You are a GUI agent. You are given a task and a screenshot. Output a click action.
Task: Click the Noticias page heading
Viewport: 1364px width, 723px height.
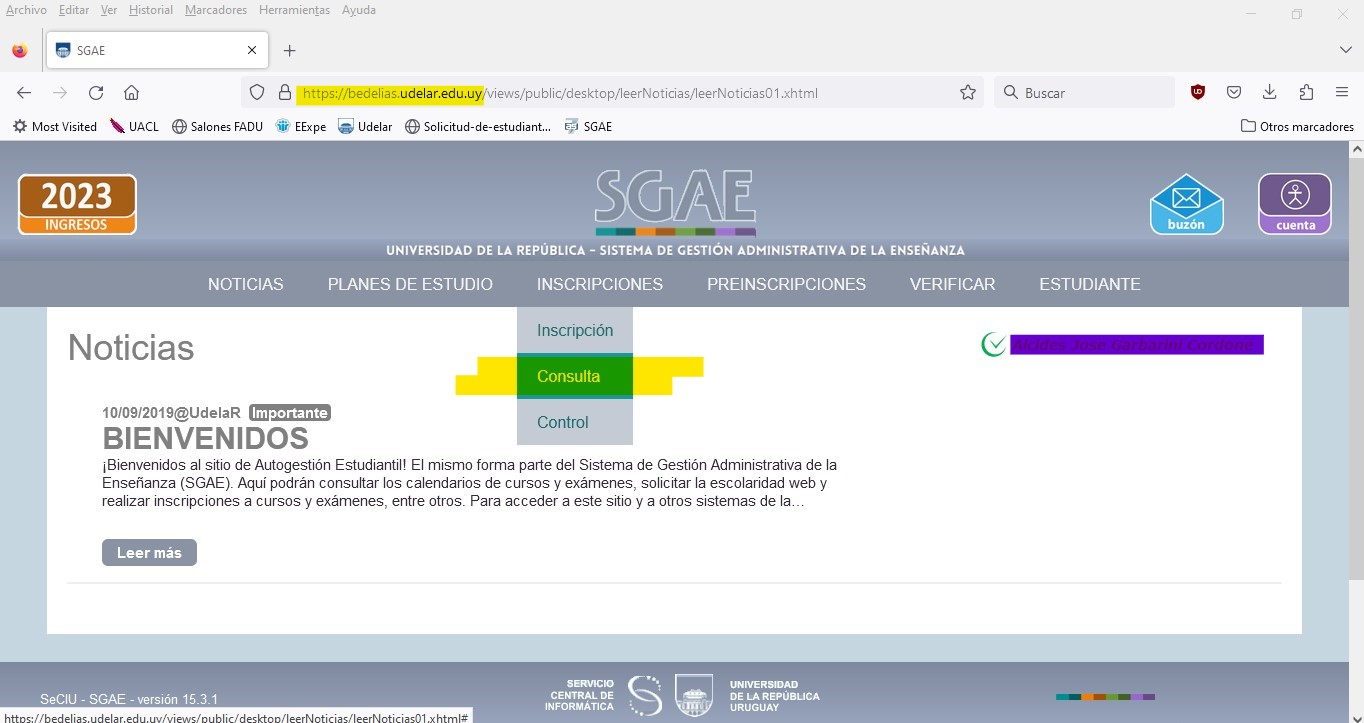pos(131,348)
